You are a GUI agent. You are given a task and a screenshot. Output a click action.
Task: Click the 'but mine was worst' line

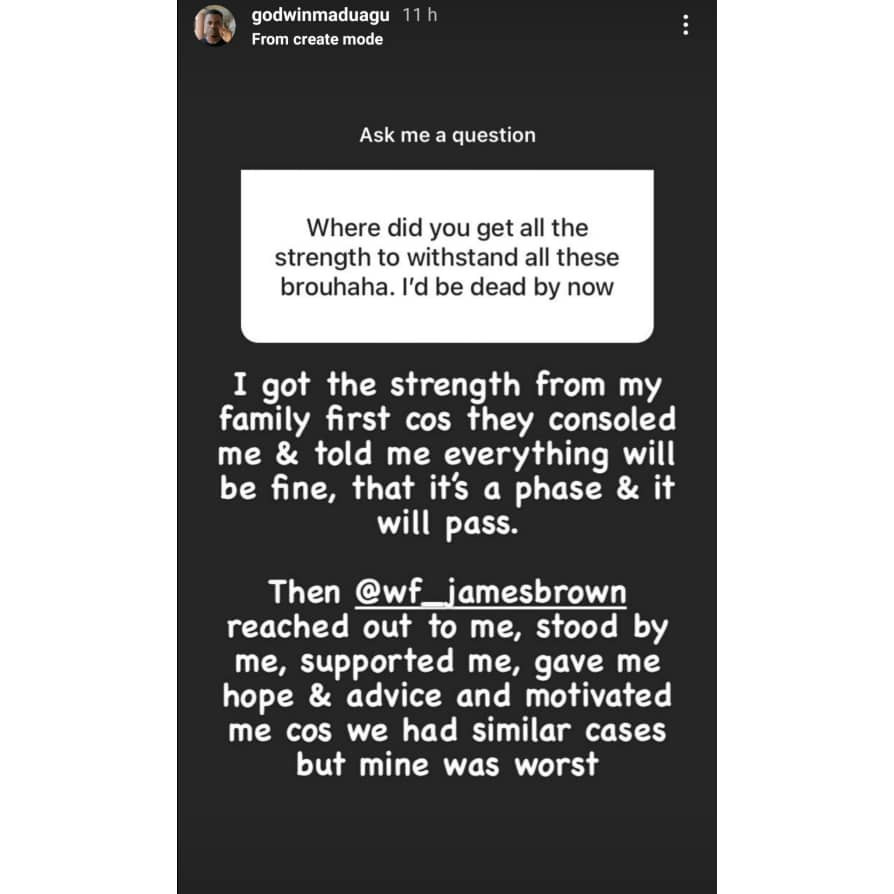tap(447, 765)
